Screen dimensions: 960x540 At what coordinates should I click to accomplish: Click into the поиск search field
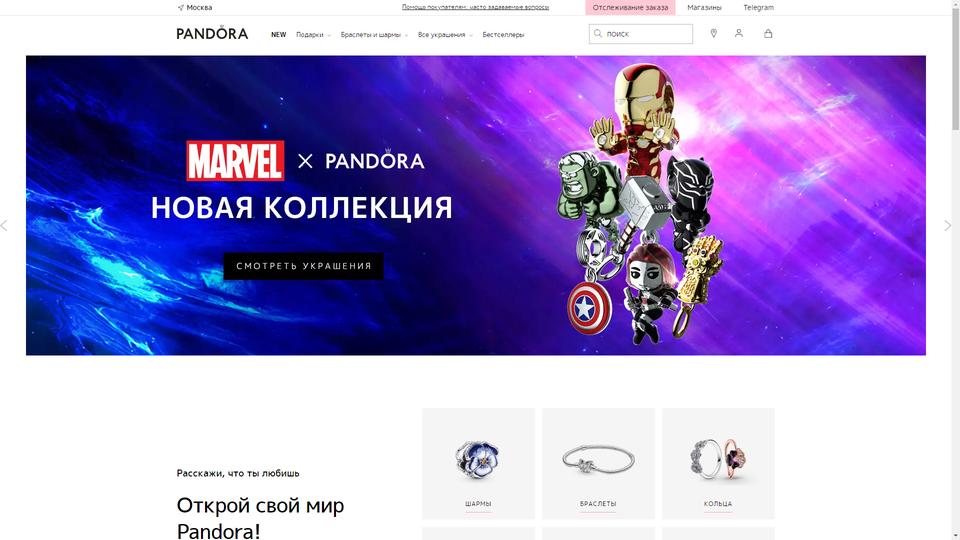(x=641, y=34)
